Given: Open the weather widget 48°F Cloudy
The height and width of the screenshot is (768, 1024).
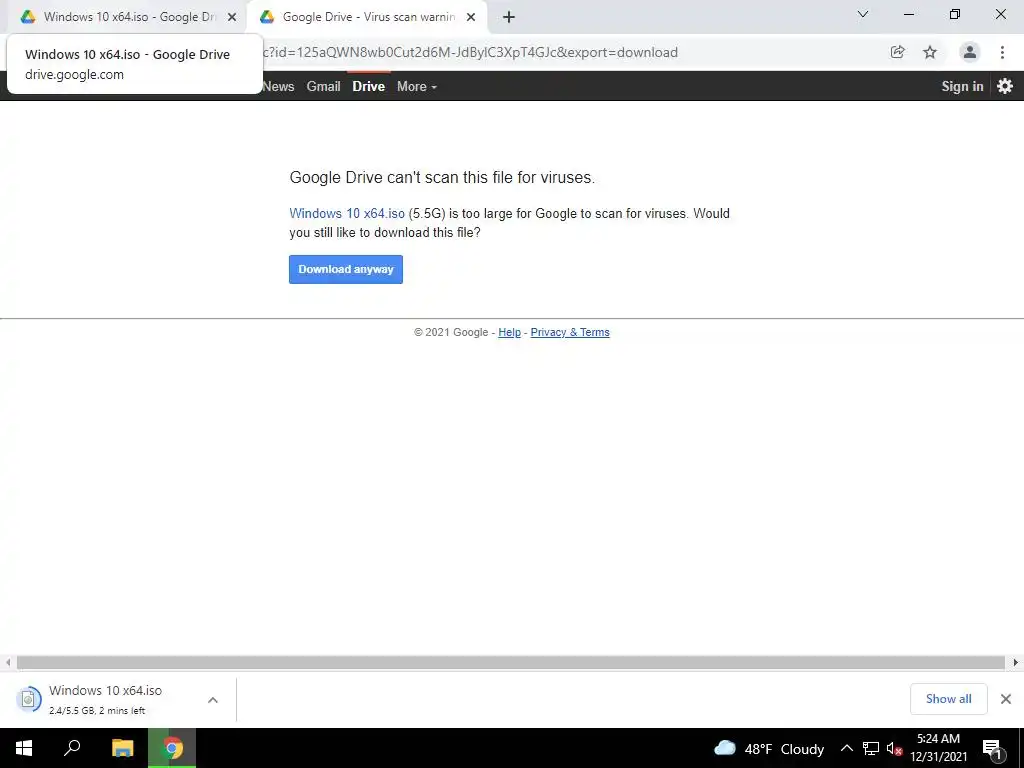Looking at the screenshot, I should 769,748.
